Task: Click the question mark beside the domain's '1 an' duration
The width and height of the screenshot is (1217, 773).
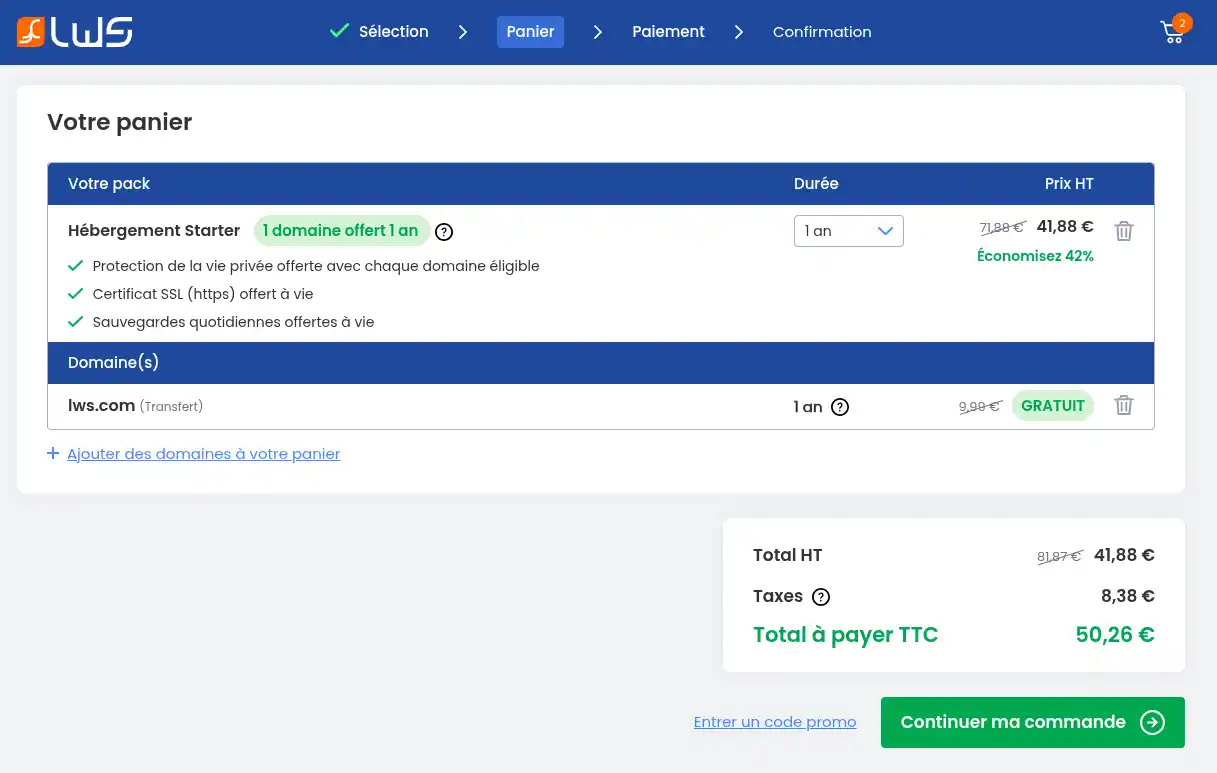Action: click(840, 407)
